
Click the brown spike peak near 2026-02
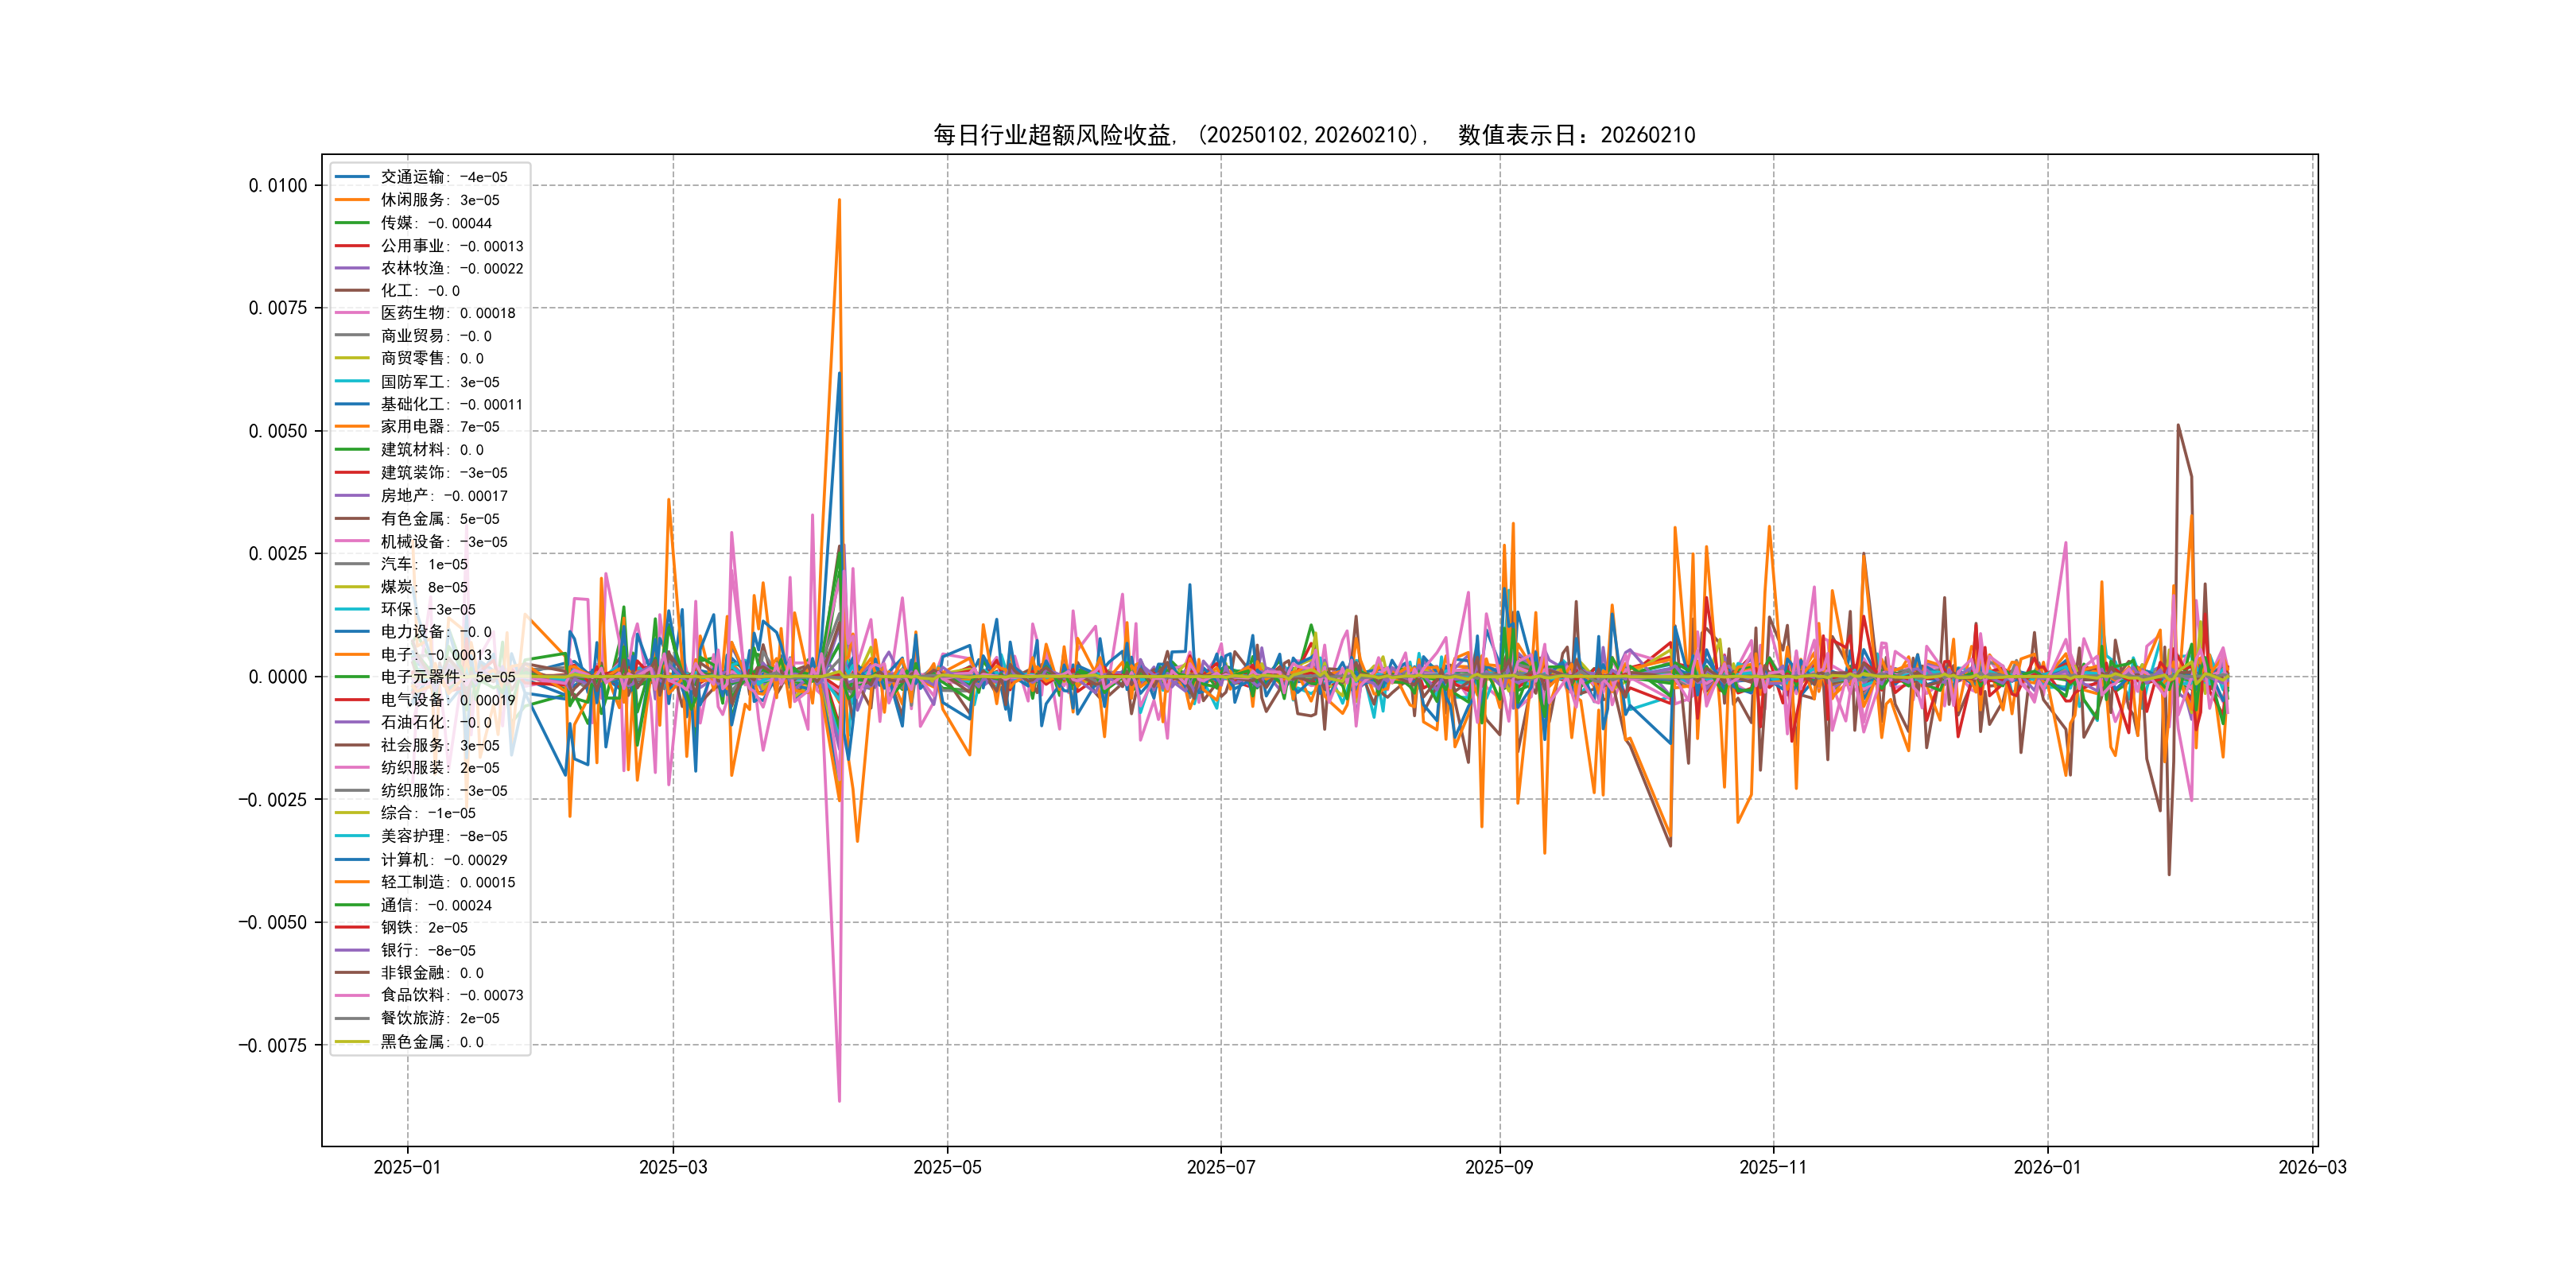(x=2178, y=426)
